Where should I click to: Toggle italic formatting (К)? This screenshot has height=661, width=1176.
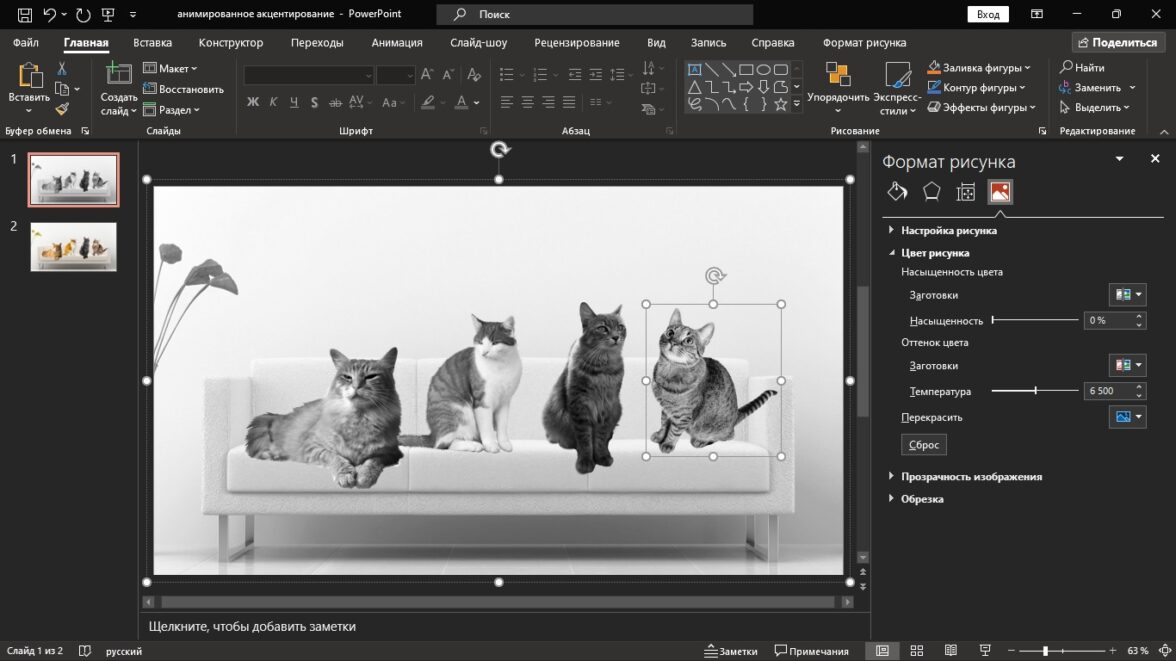pos(273,102)
